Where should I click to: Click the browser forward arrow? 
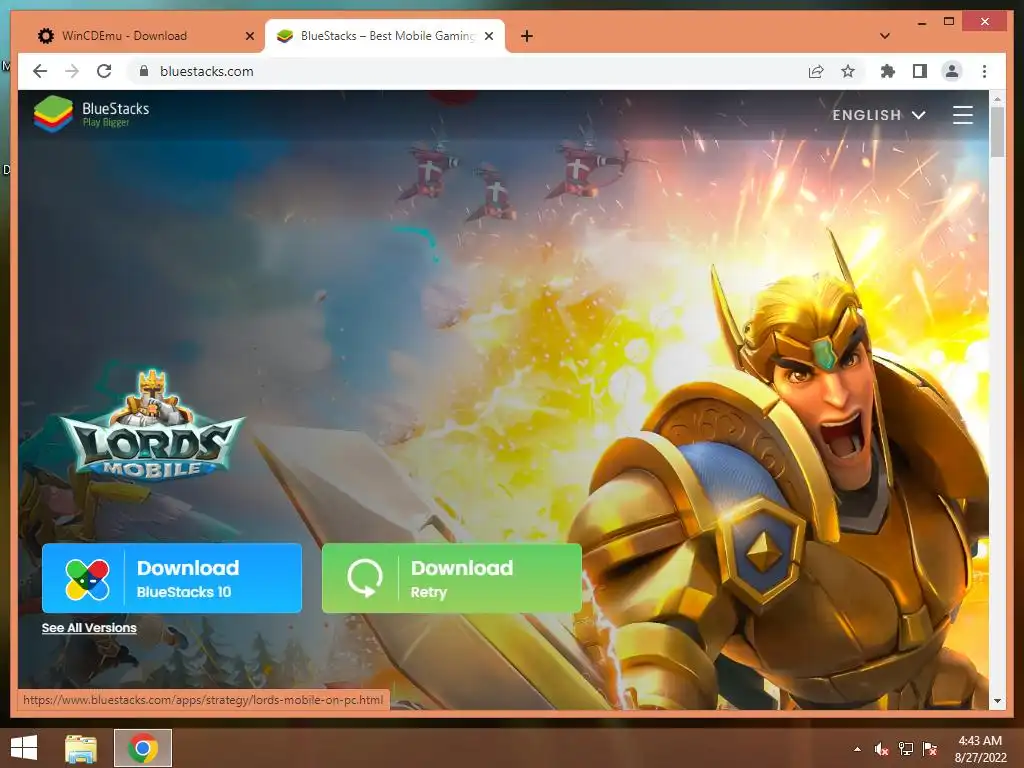coord(72,71)
